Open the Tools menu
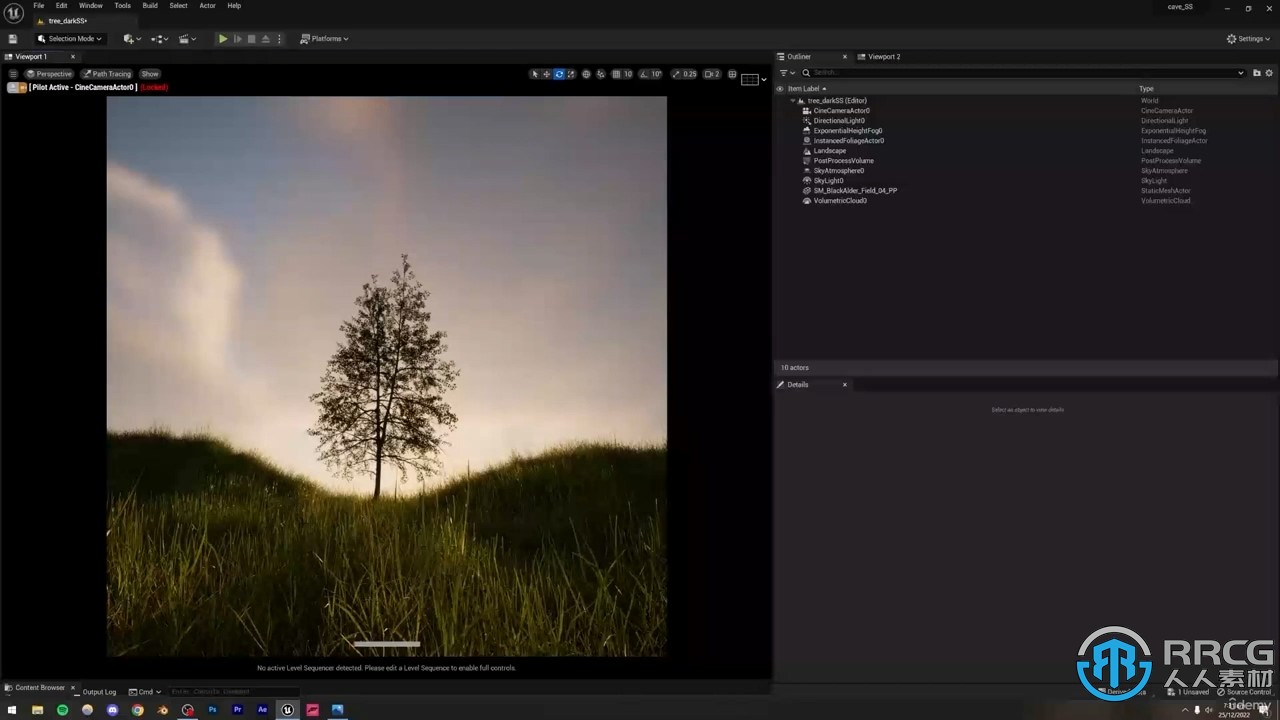1280x720 pixels. pos(122,6)
